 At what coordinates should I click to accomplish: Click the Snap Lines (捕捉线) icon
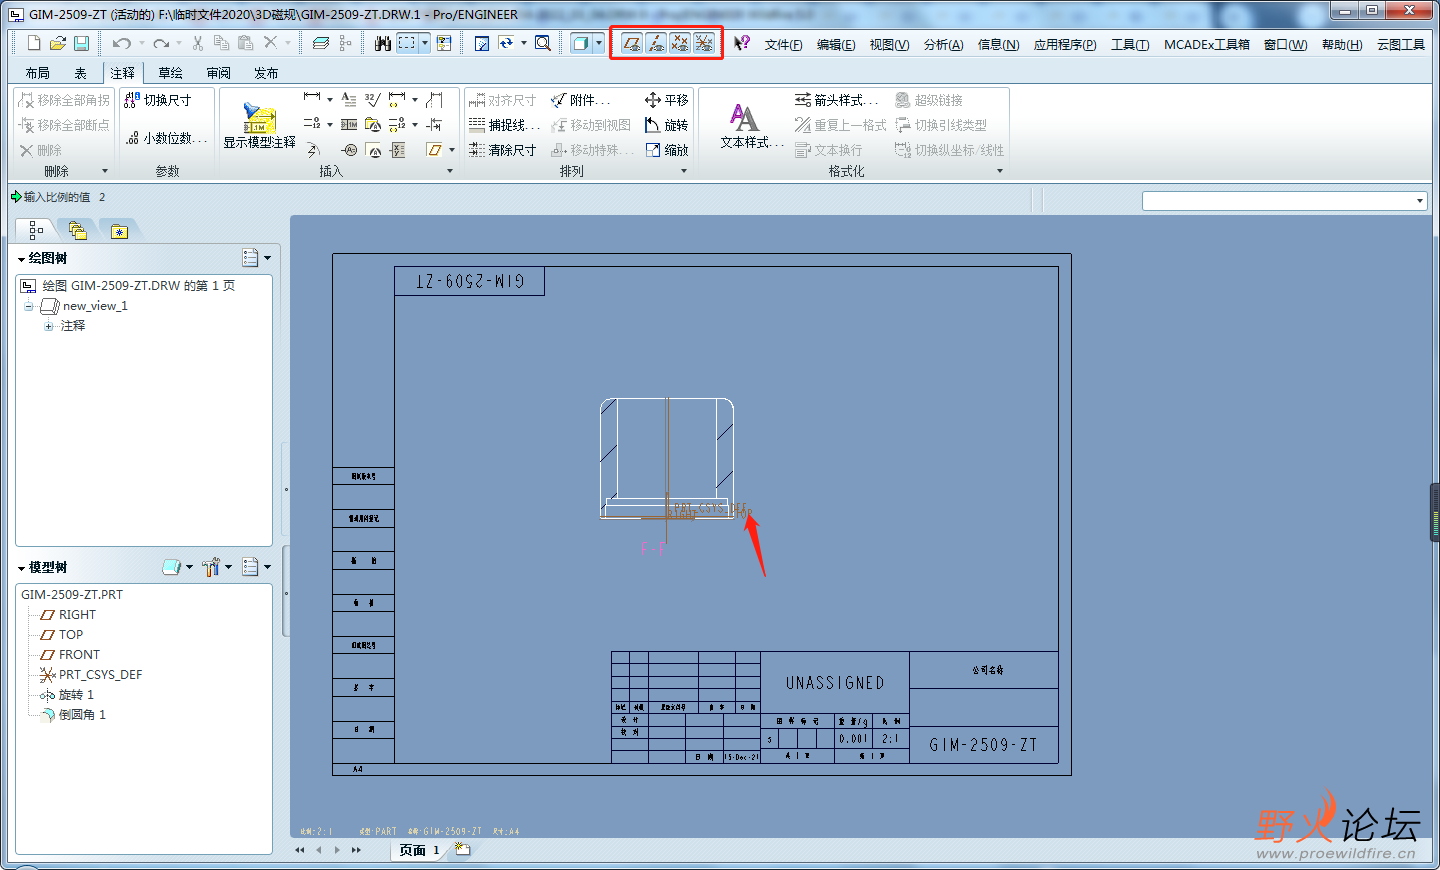[477, 125]
